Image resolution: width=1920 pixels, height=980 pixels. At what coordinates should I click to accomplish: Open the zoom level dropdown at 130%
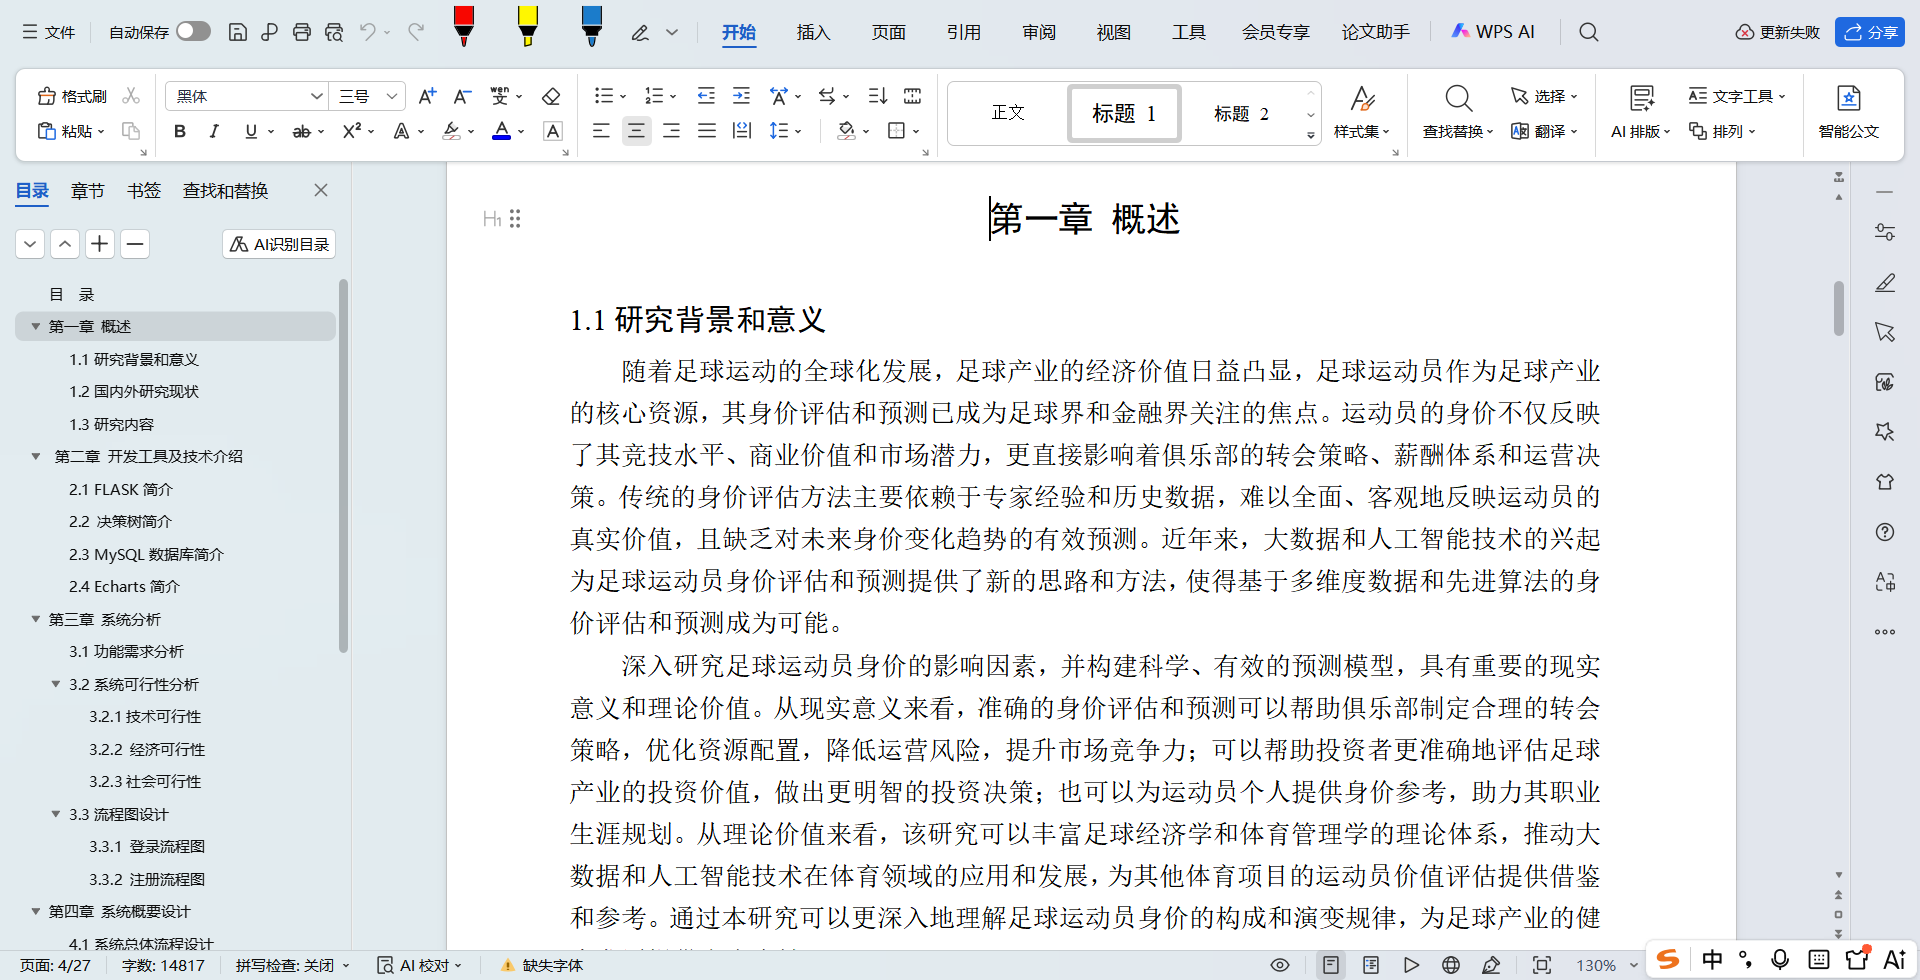click(1634, 965)
